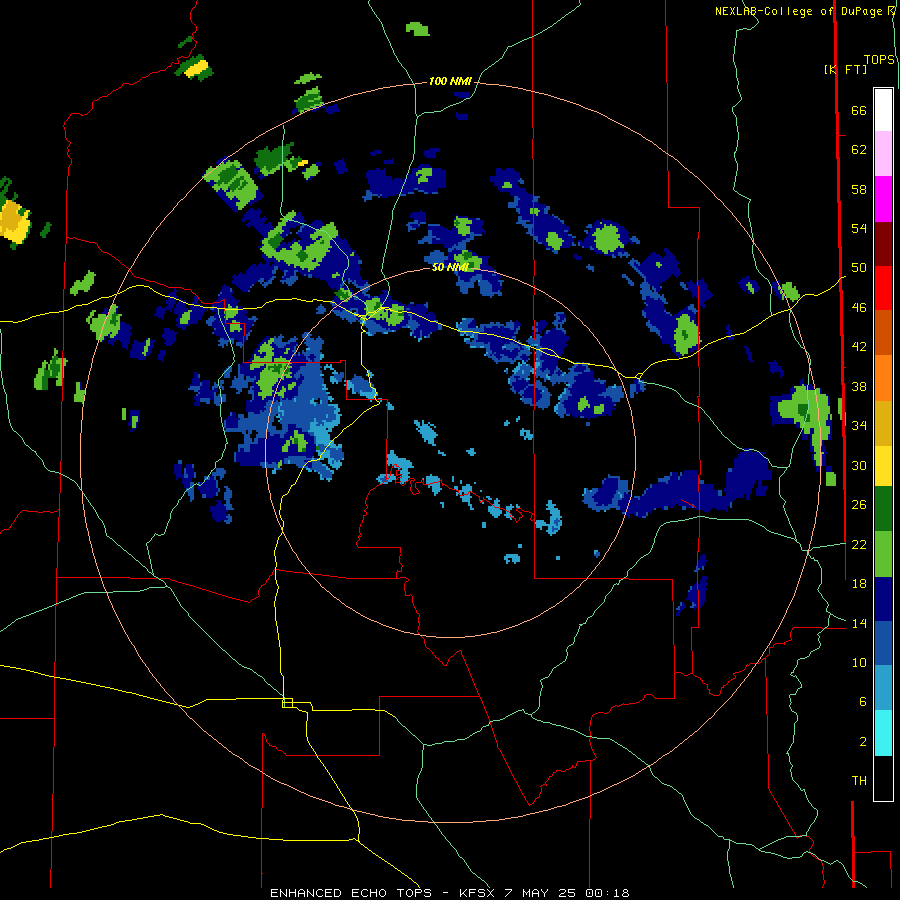Click the 62 scale value

tap(859, 150)
